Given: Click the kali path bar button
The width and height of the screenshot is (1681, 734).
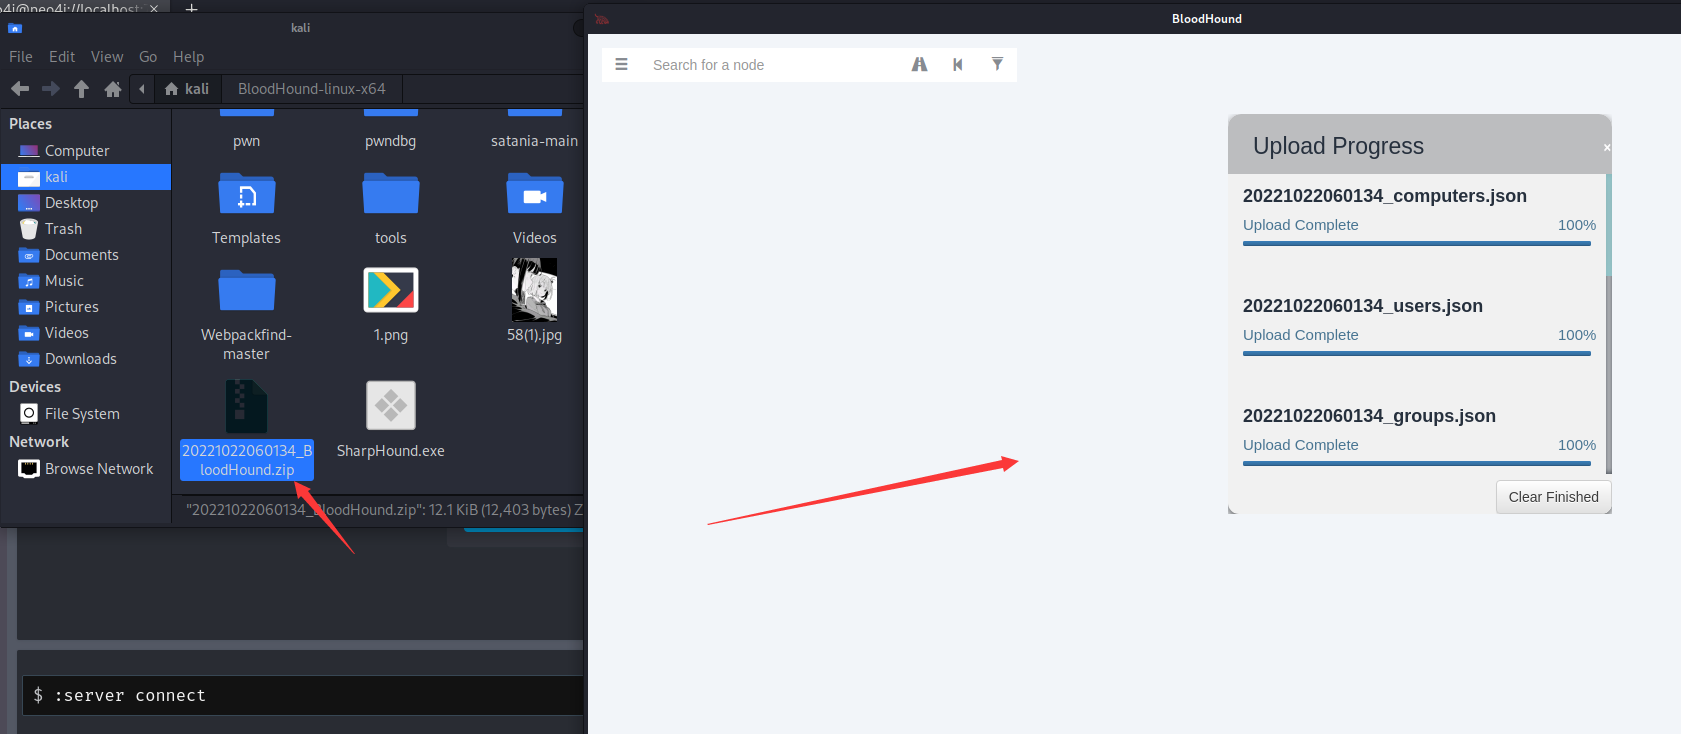Looking at the screenshot, I should pyautogui.click(x=187, y=89).
